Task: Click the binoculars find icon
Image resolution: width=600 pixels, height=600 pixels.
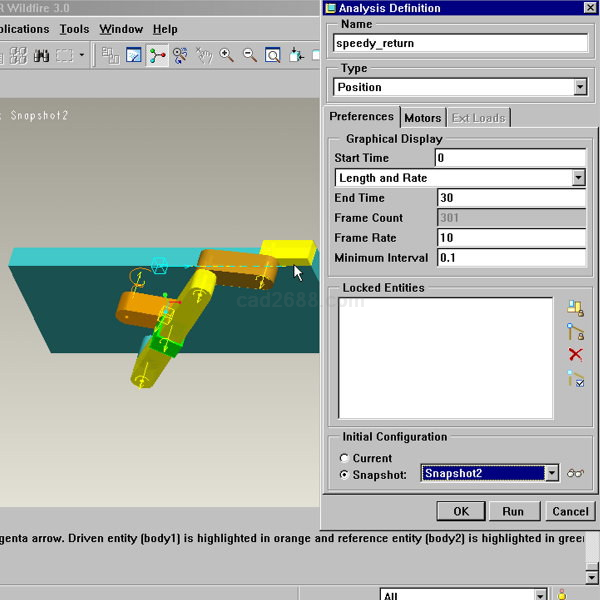Action: pyautogui.click(x=42, y=56)
